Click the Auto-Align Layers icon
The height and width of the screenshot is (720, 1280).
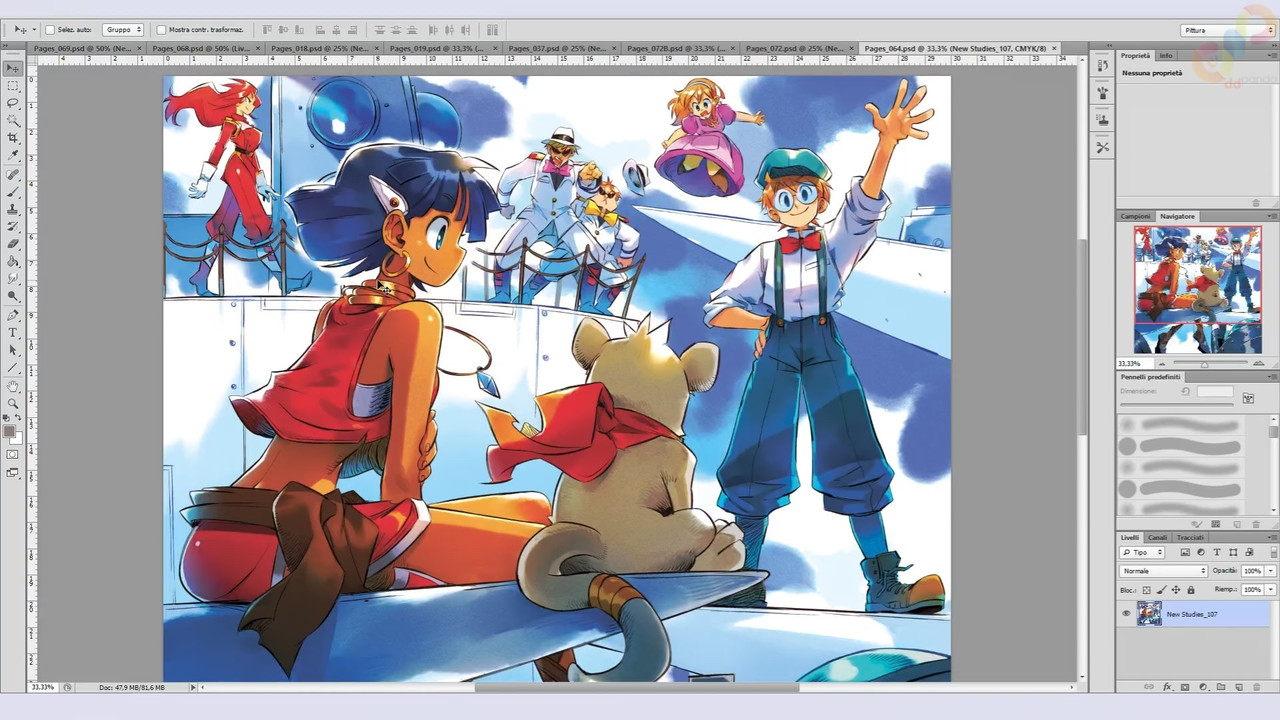(493, 30)
